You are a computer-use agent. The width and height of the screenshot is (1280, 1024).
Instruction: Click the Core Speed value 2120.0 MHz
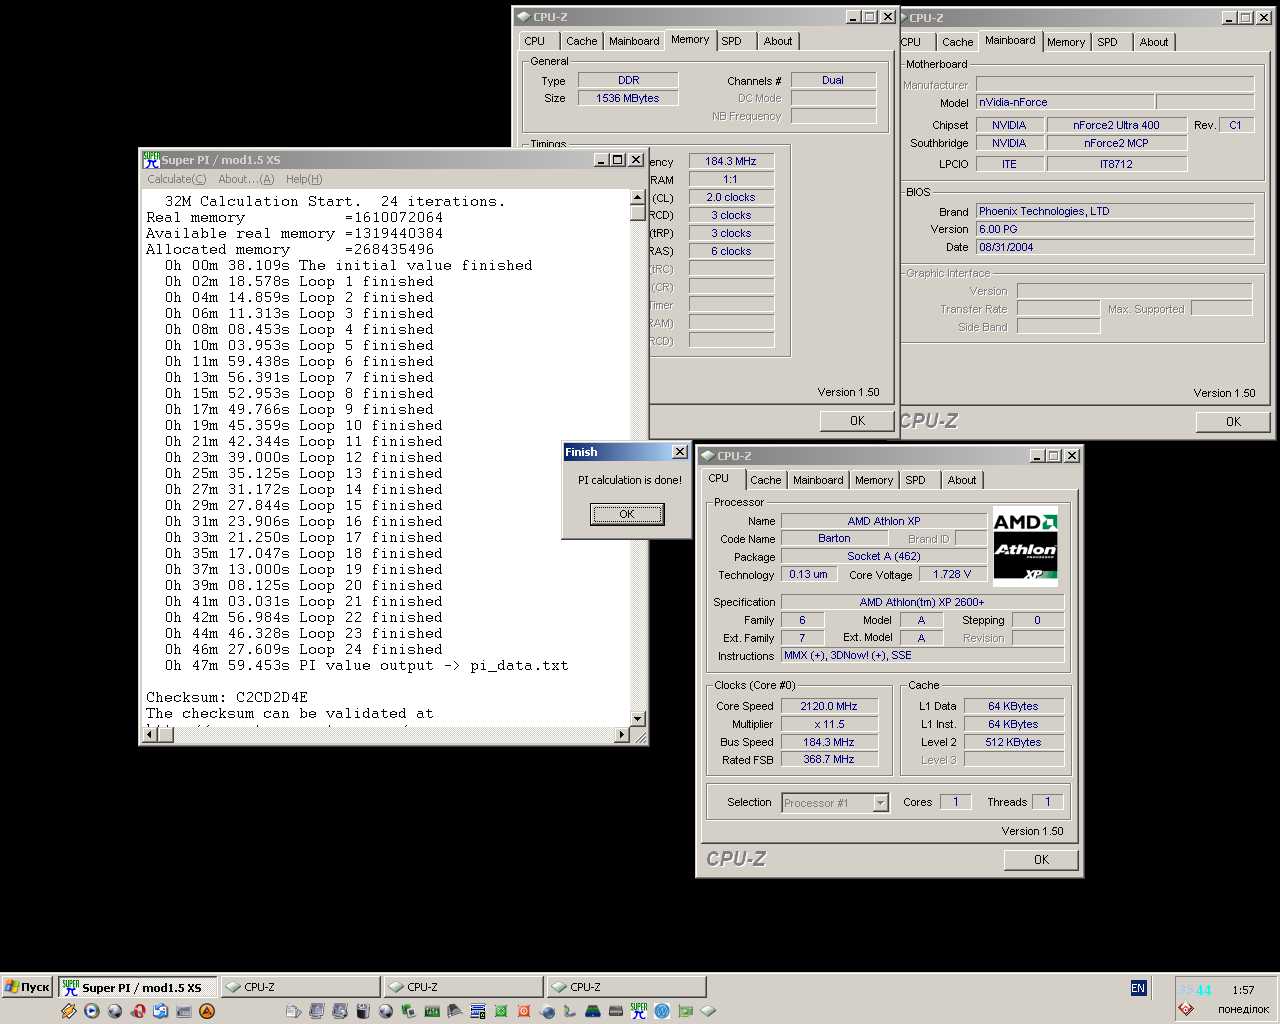coord(829,706)
